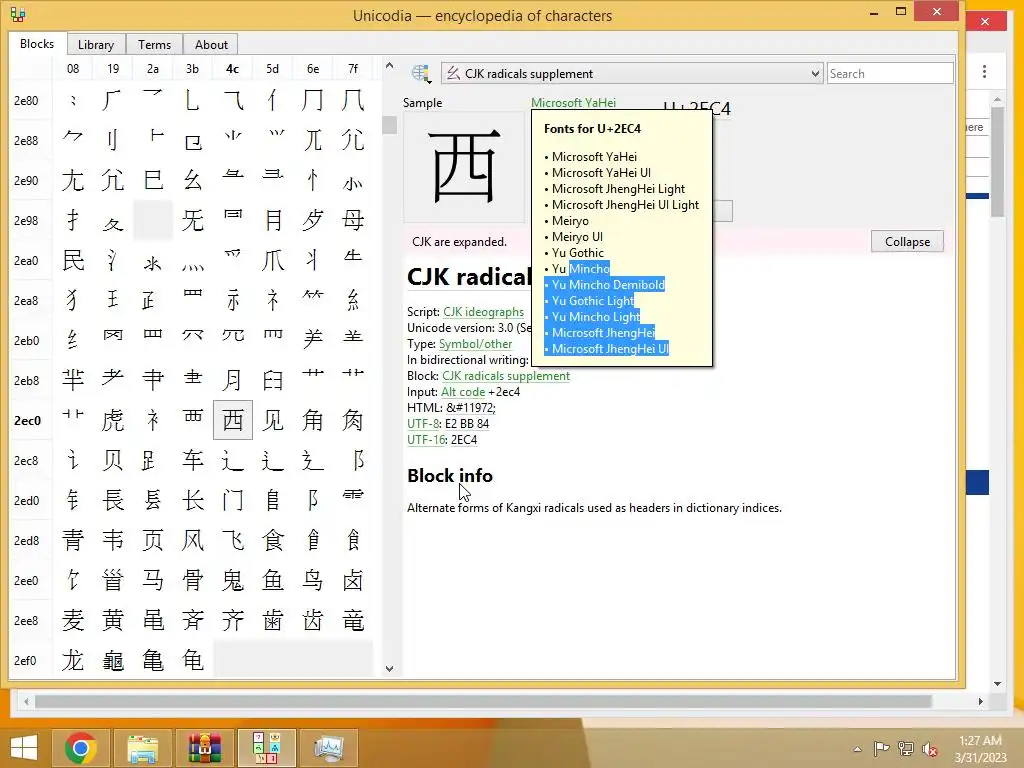Select character 鱼 in row 2ee0
This screenshot has width=1024, height=768.
click(273, 580)
